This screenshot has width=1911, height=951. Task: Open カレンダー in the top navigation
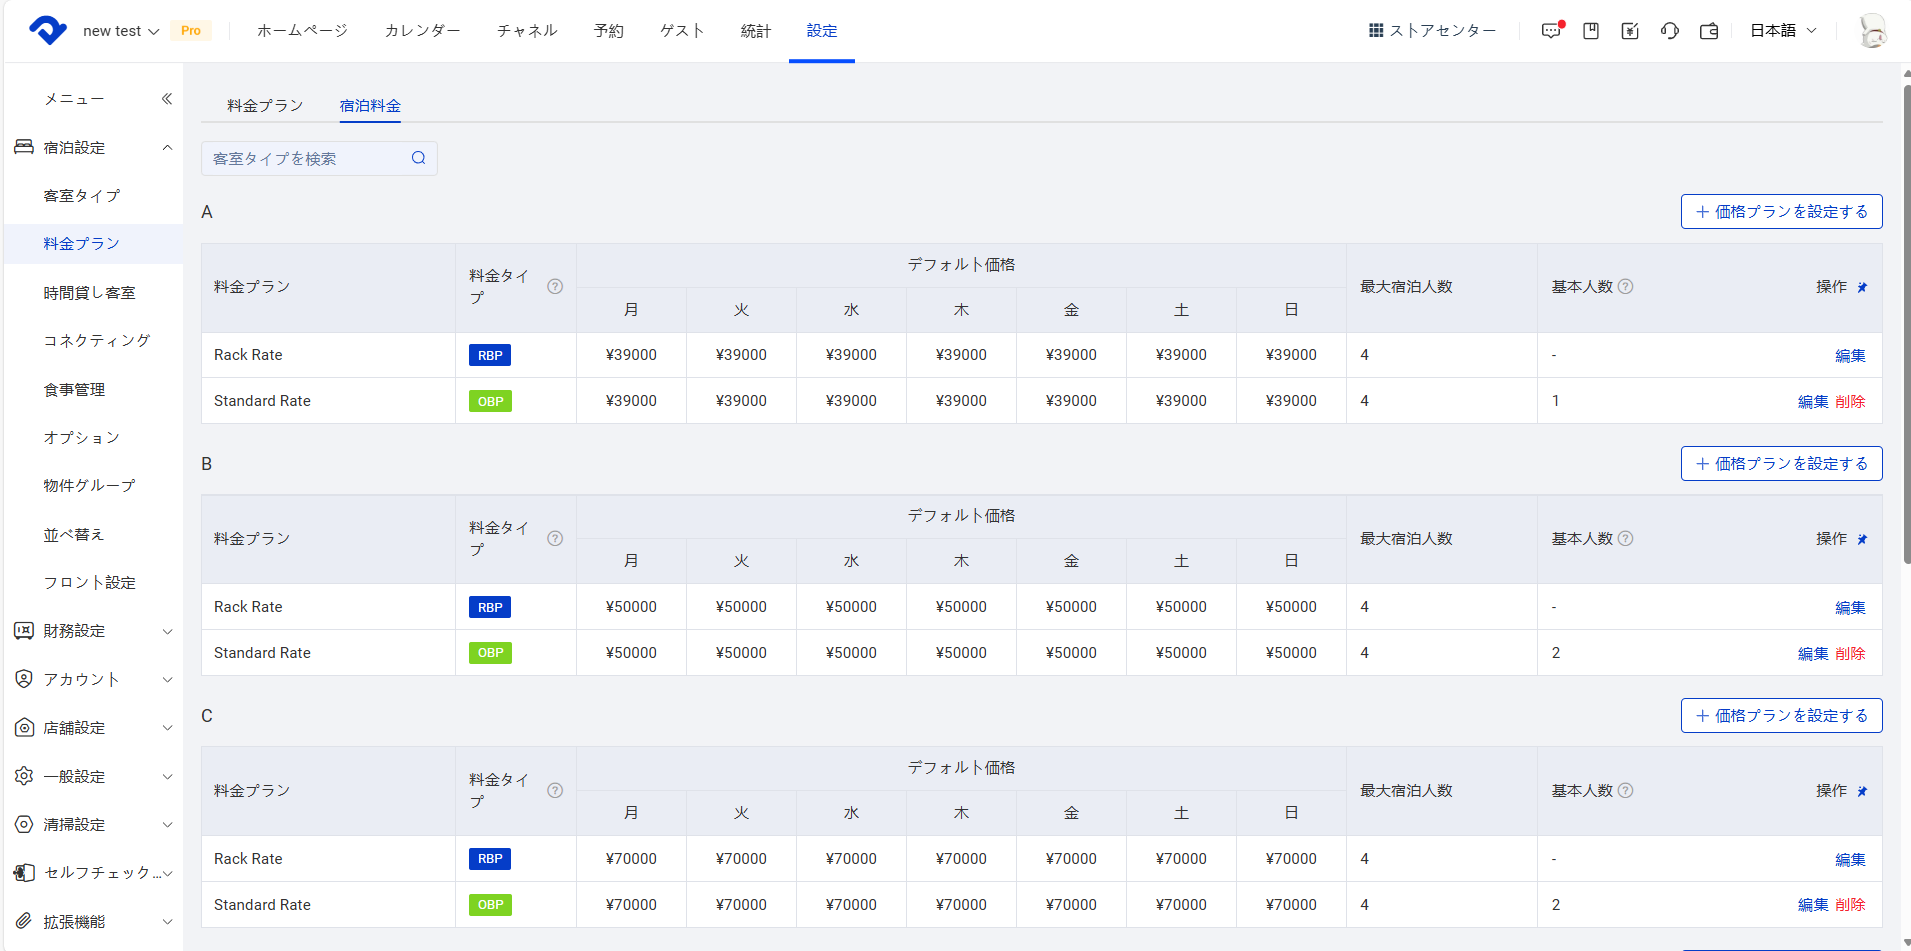pyautogui.click(x=422, y=31)
